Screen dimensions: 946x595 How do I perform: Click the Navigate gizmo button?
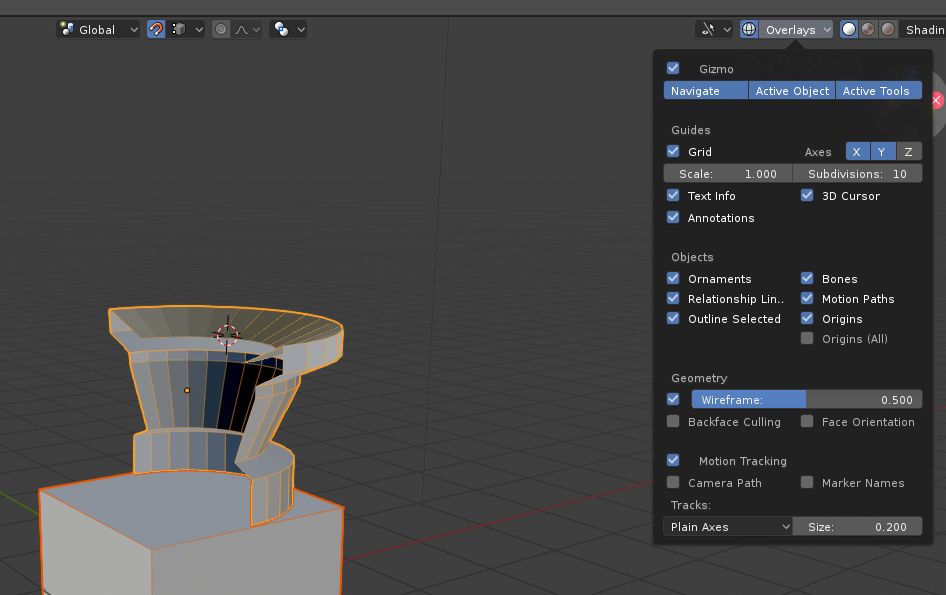click(x=705, y=90)
